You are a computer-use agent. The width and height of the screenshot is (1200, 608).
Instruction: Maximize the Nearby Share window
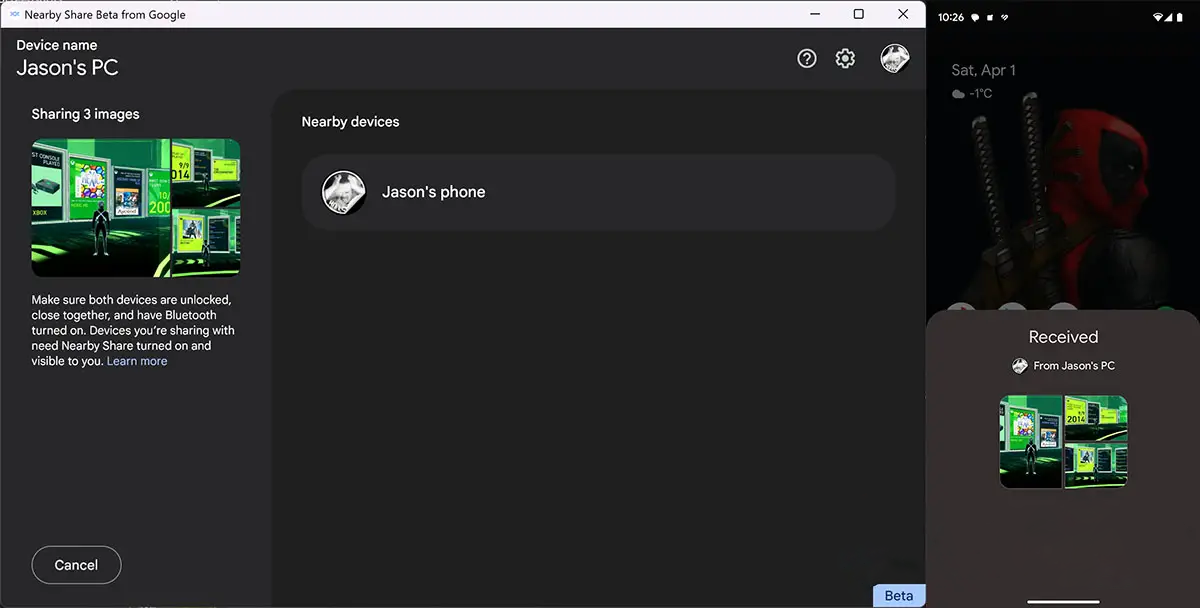(x=858, y=14)
